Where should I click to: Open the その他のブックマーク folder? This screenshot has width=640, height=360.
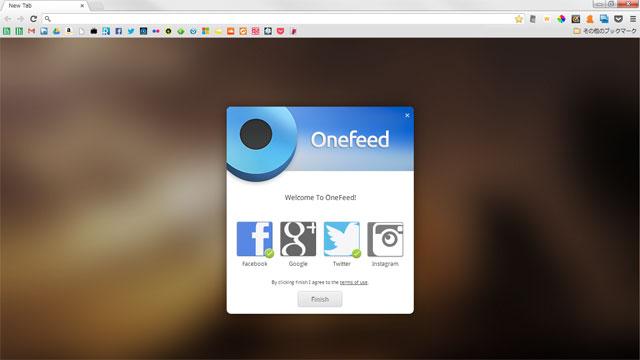pyautogui.click(x=605, y=31)
